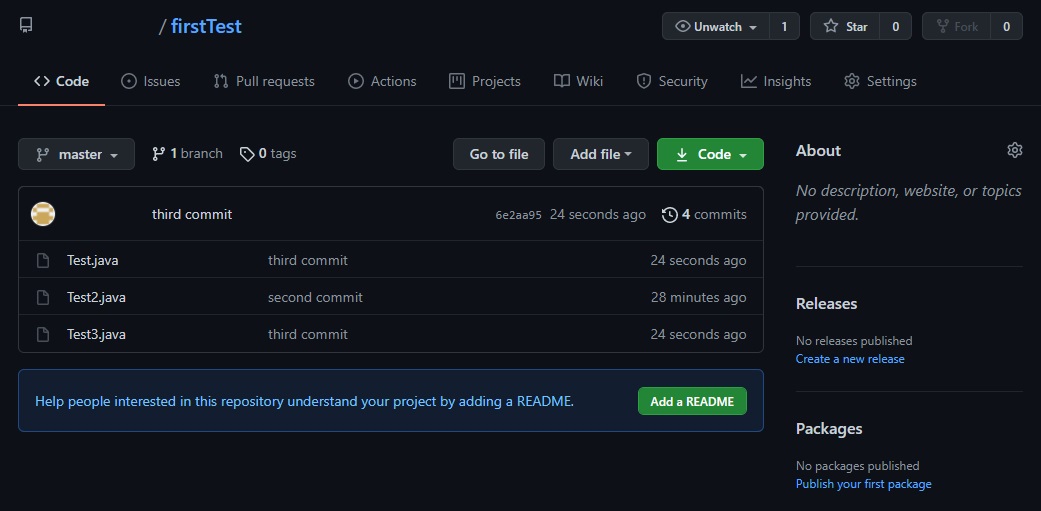Open the latest 'third commit' message in header
This screenshot has height=511, width=1041.
coord(192,214)
